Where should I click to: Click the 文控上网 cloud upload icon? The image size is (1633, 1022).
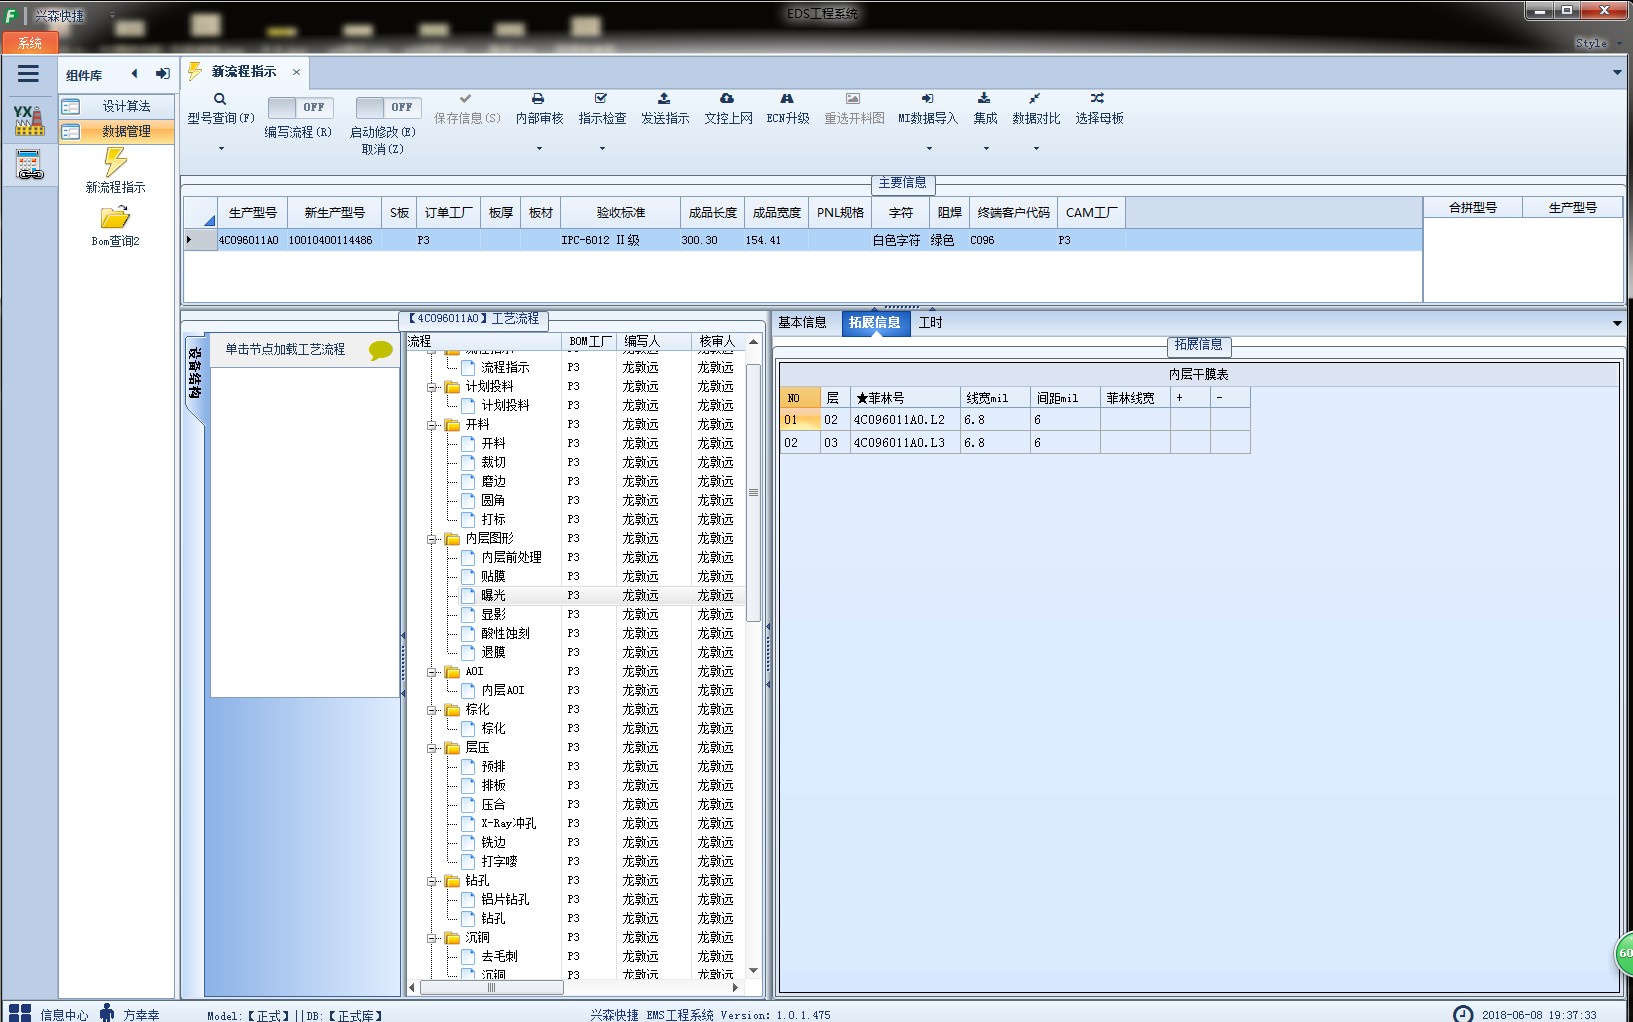pyautogui.click(x=727, y=99)
